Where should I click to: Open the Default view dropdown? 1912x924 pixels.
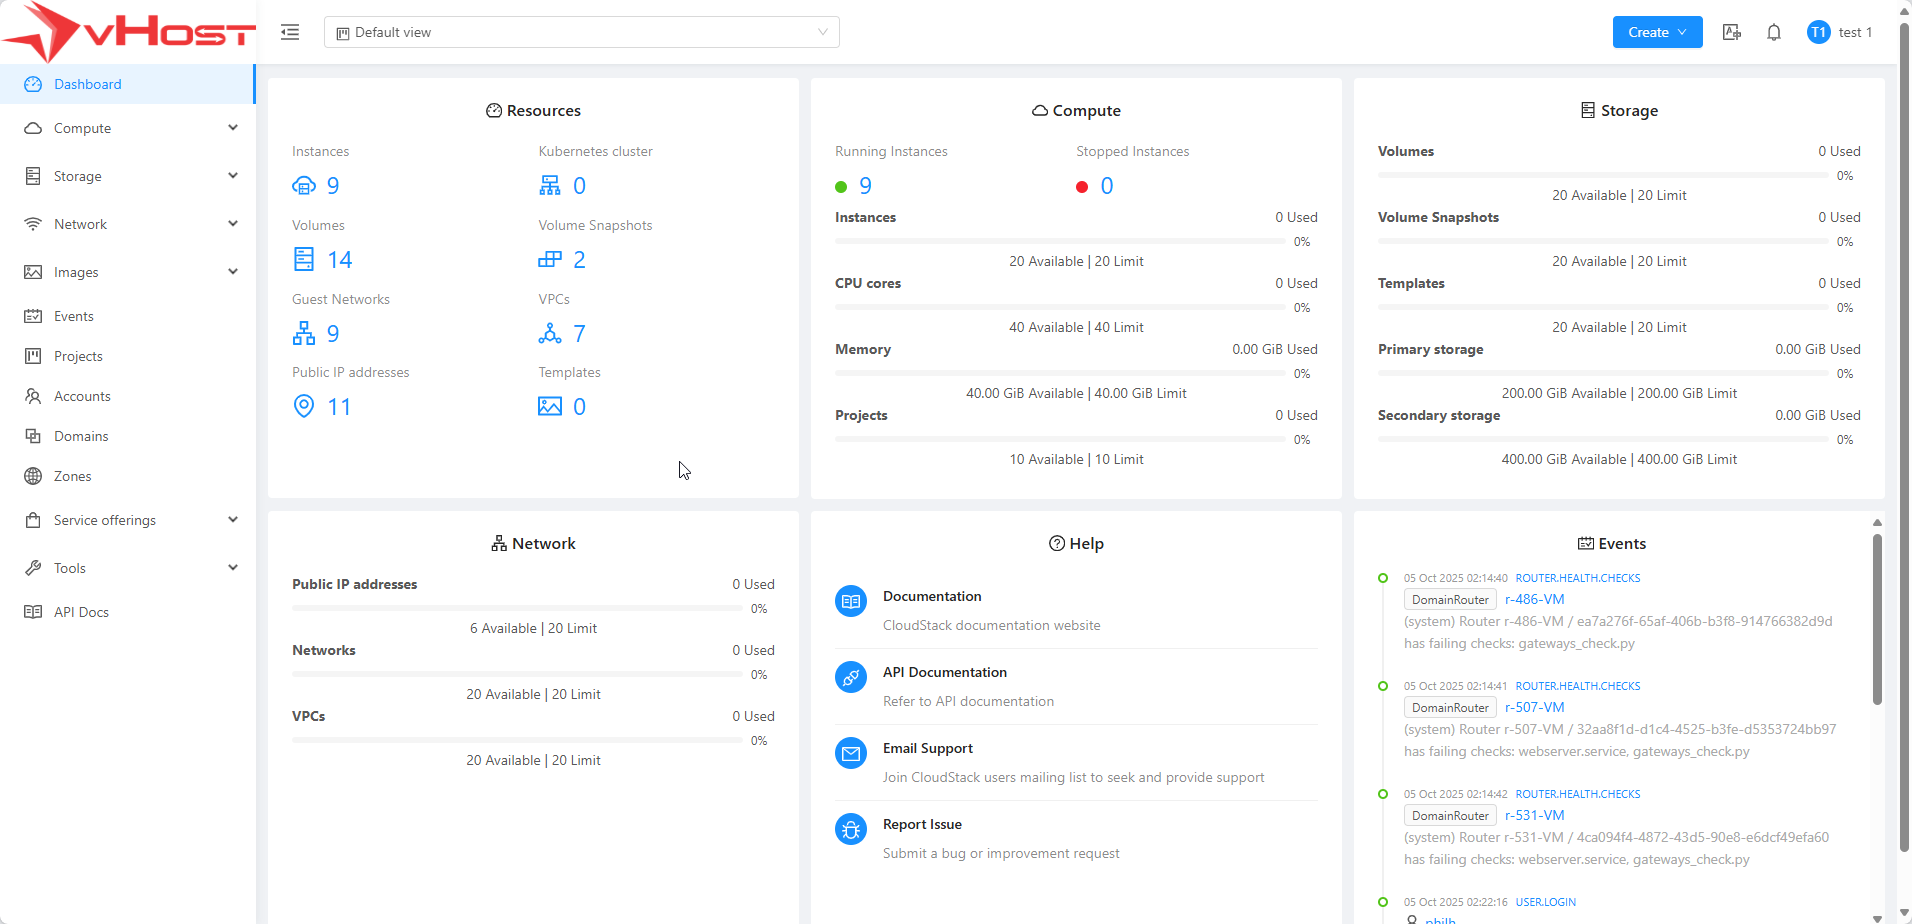[x=581, y=32]
